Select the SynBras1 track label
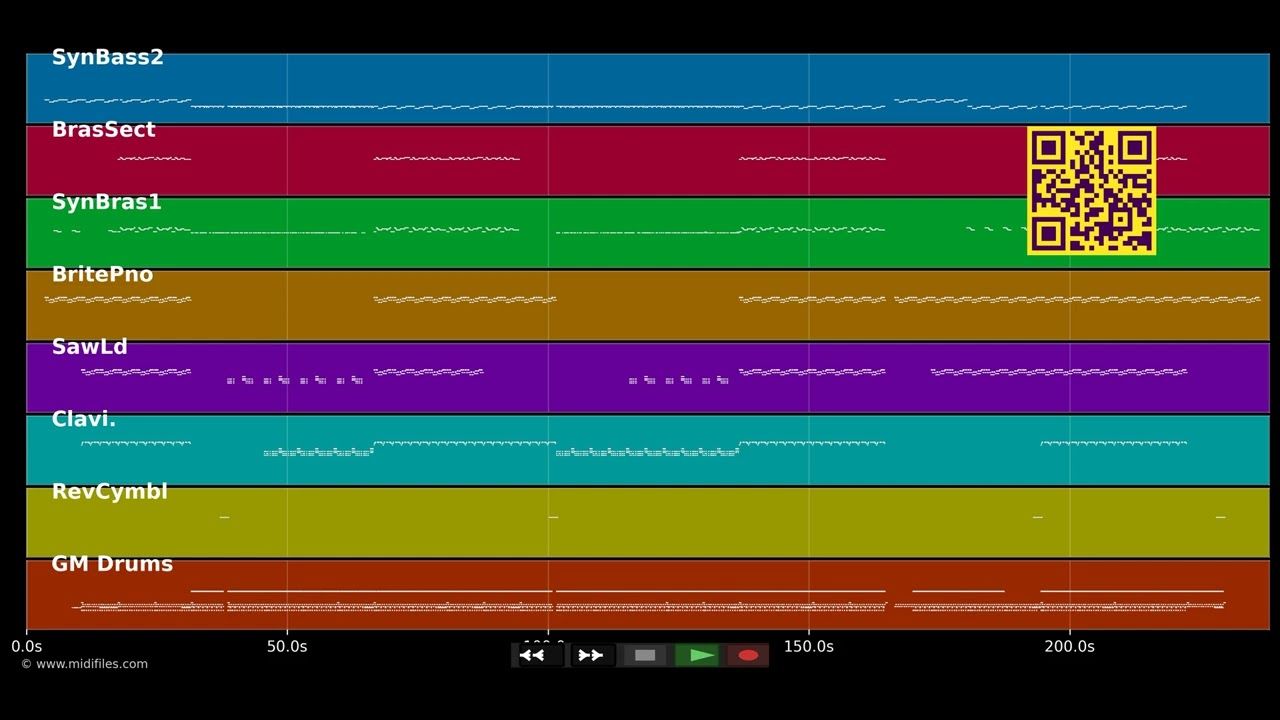The width and height of the screenshot is (1280, 720). 106,203
